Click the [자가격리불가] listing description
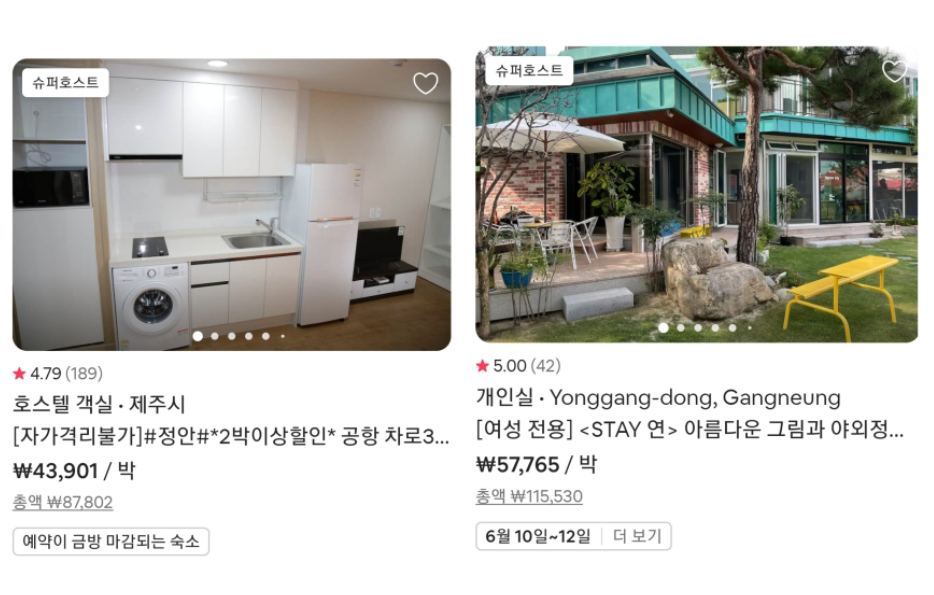Image resolution: width=934 pixels, height=595 pixels. point(231,437)
